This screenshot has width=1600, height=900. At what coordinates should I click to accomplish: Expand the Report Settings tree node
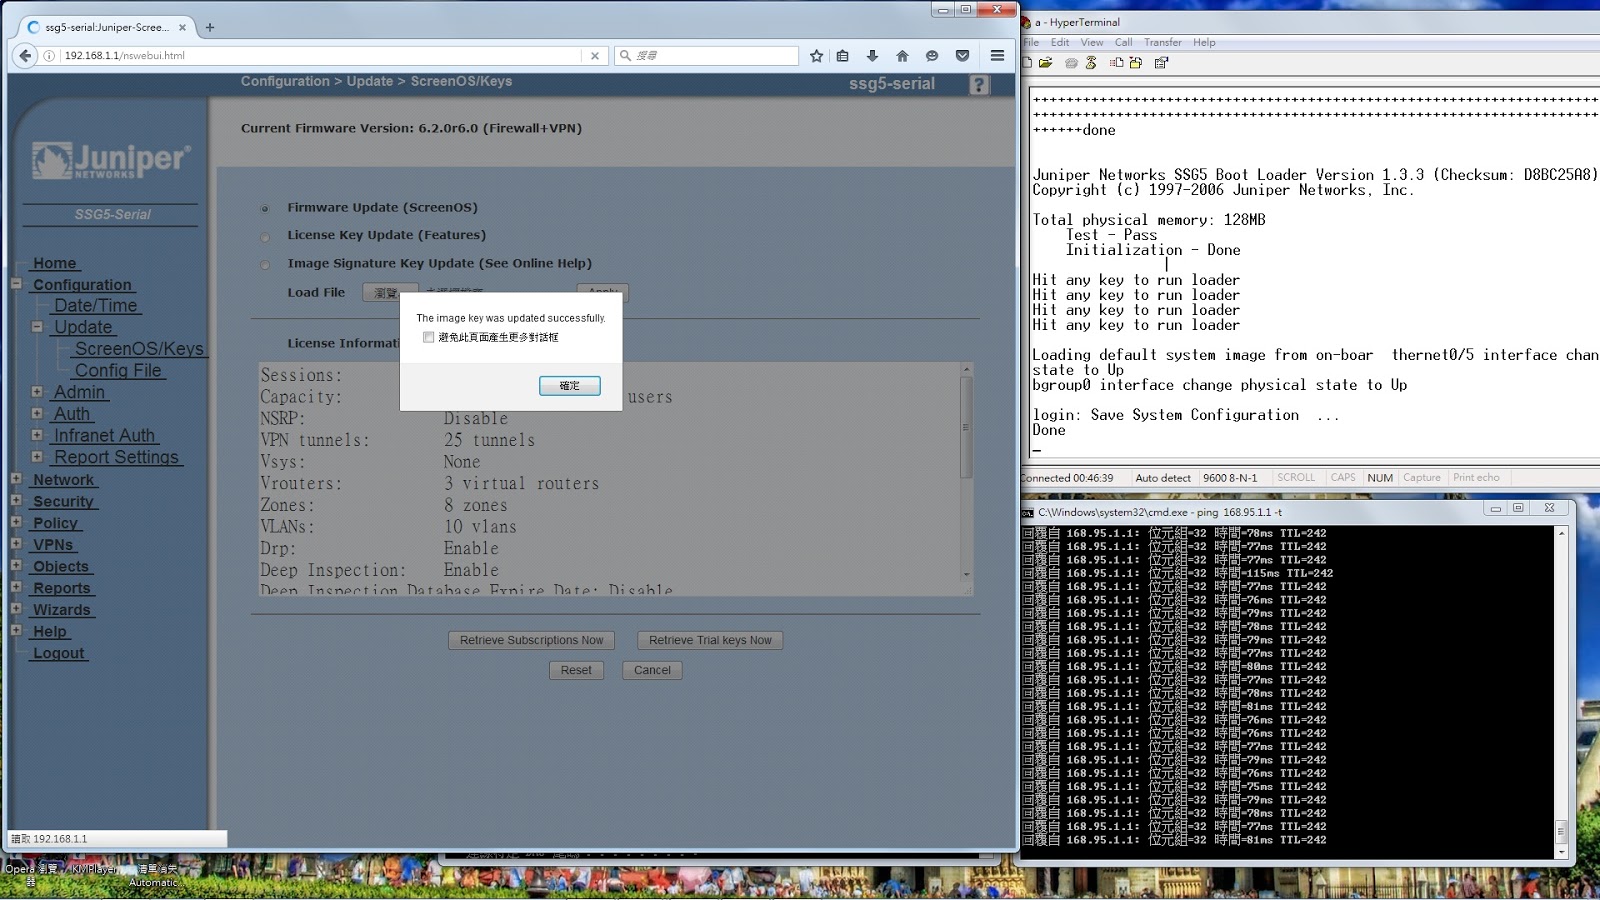coord(37,456)
